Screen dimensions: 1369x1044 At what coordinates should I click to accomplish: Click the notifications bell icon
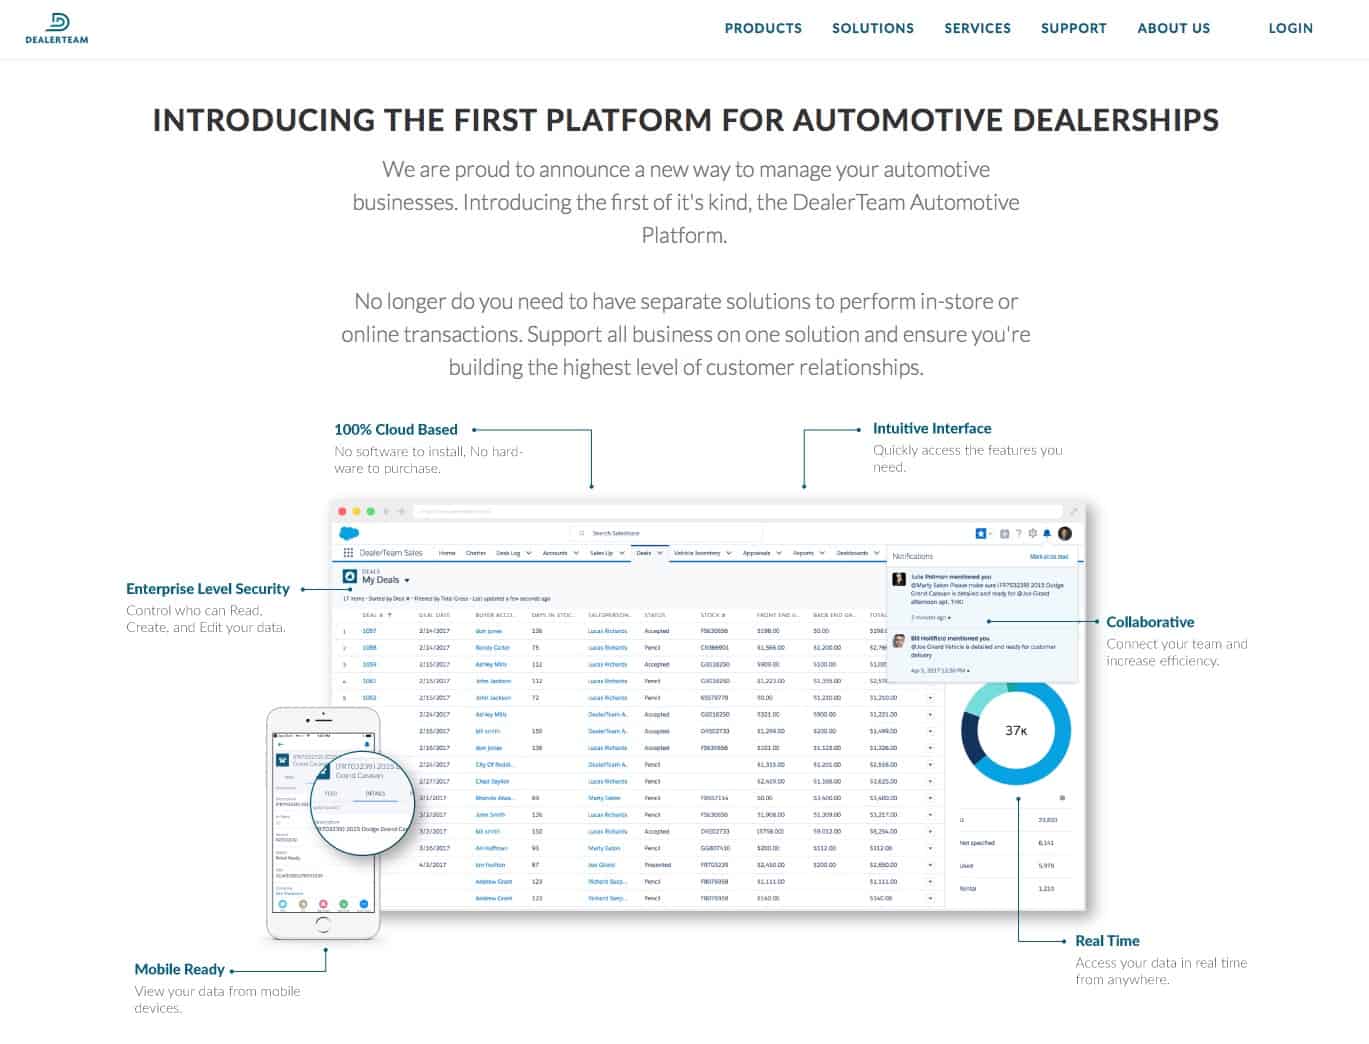coord(1047,533)
